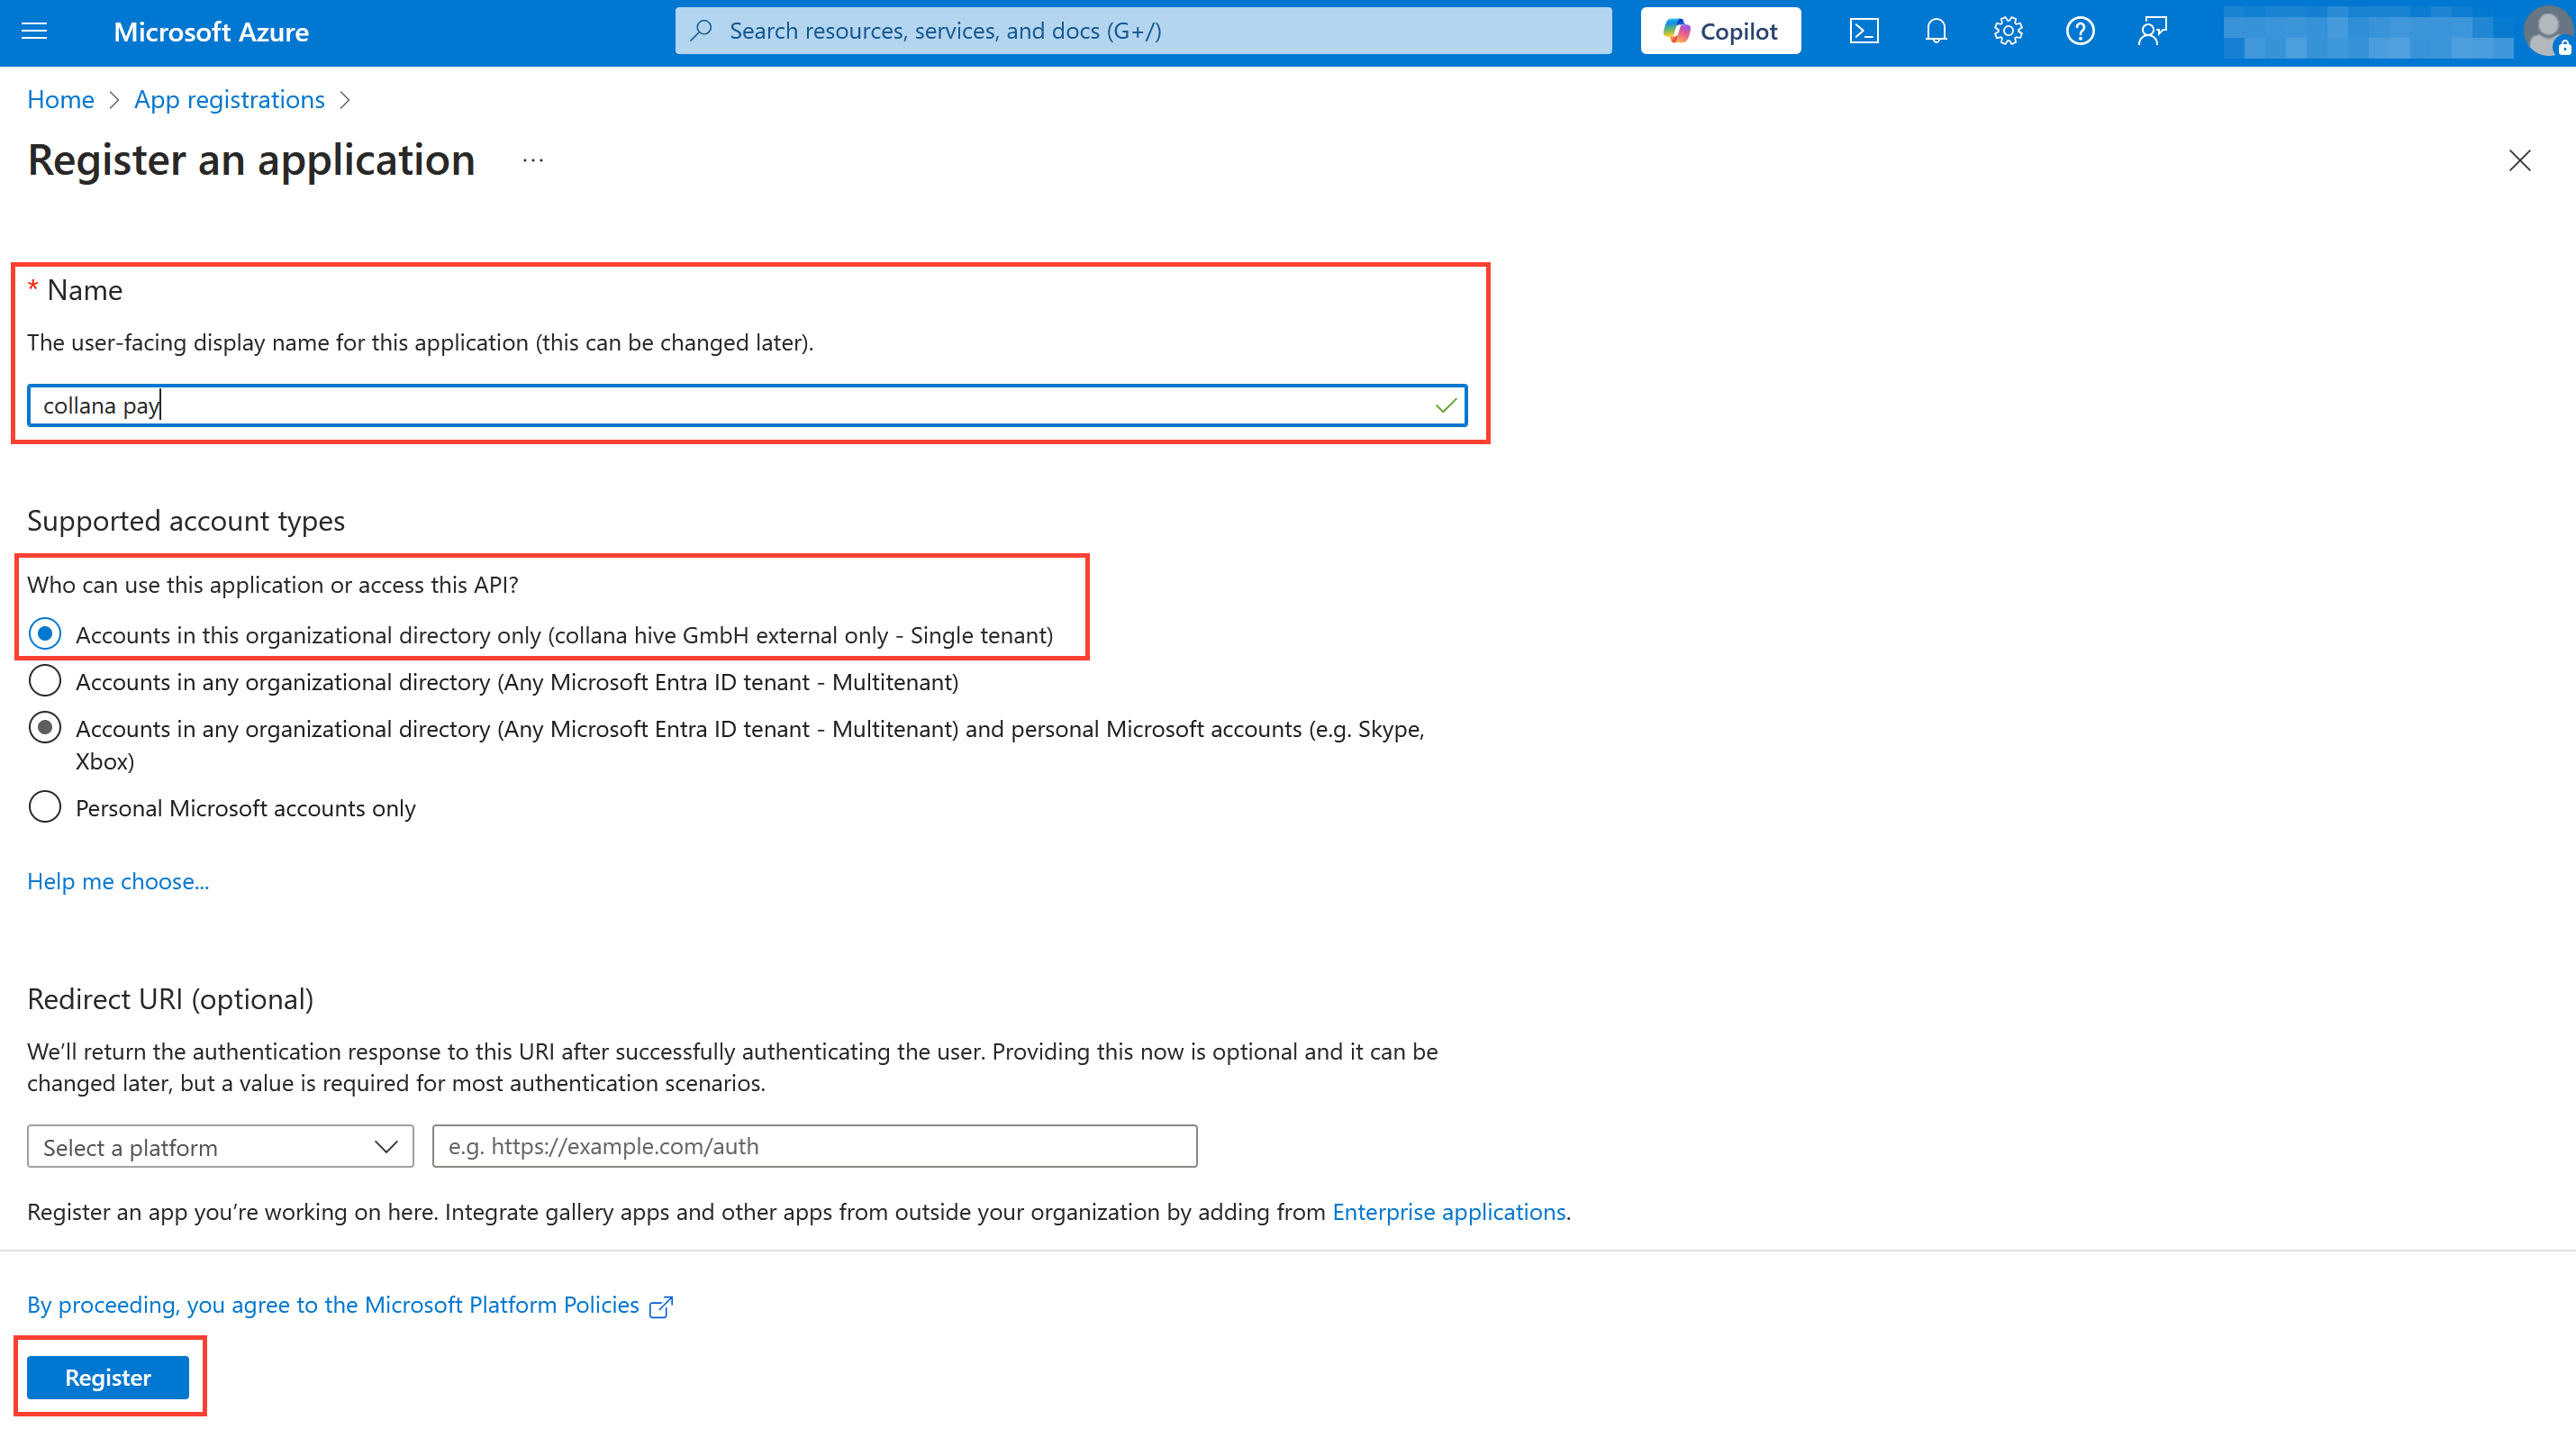Open the Enterprise applications link

1449,1211
